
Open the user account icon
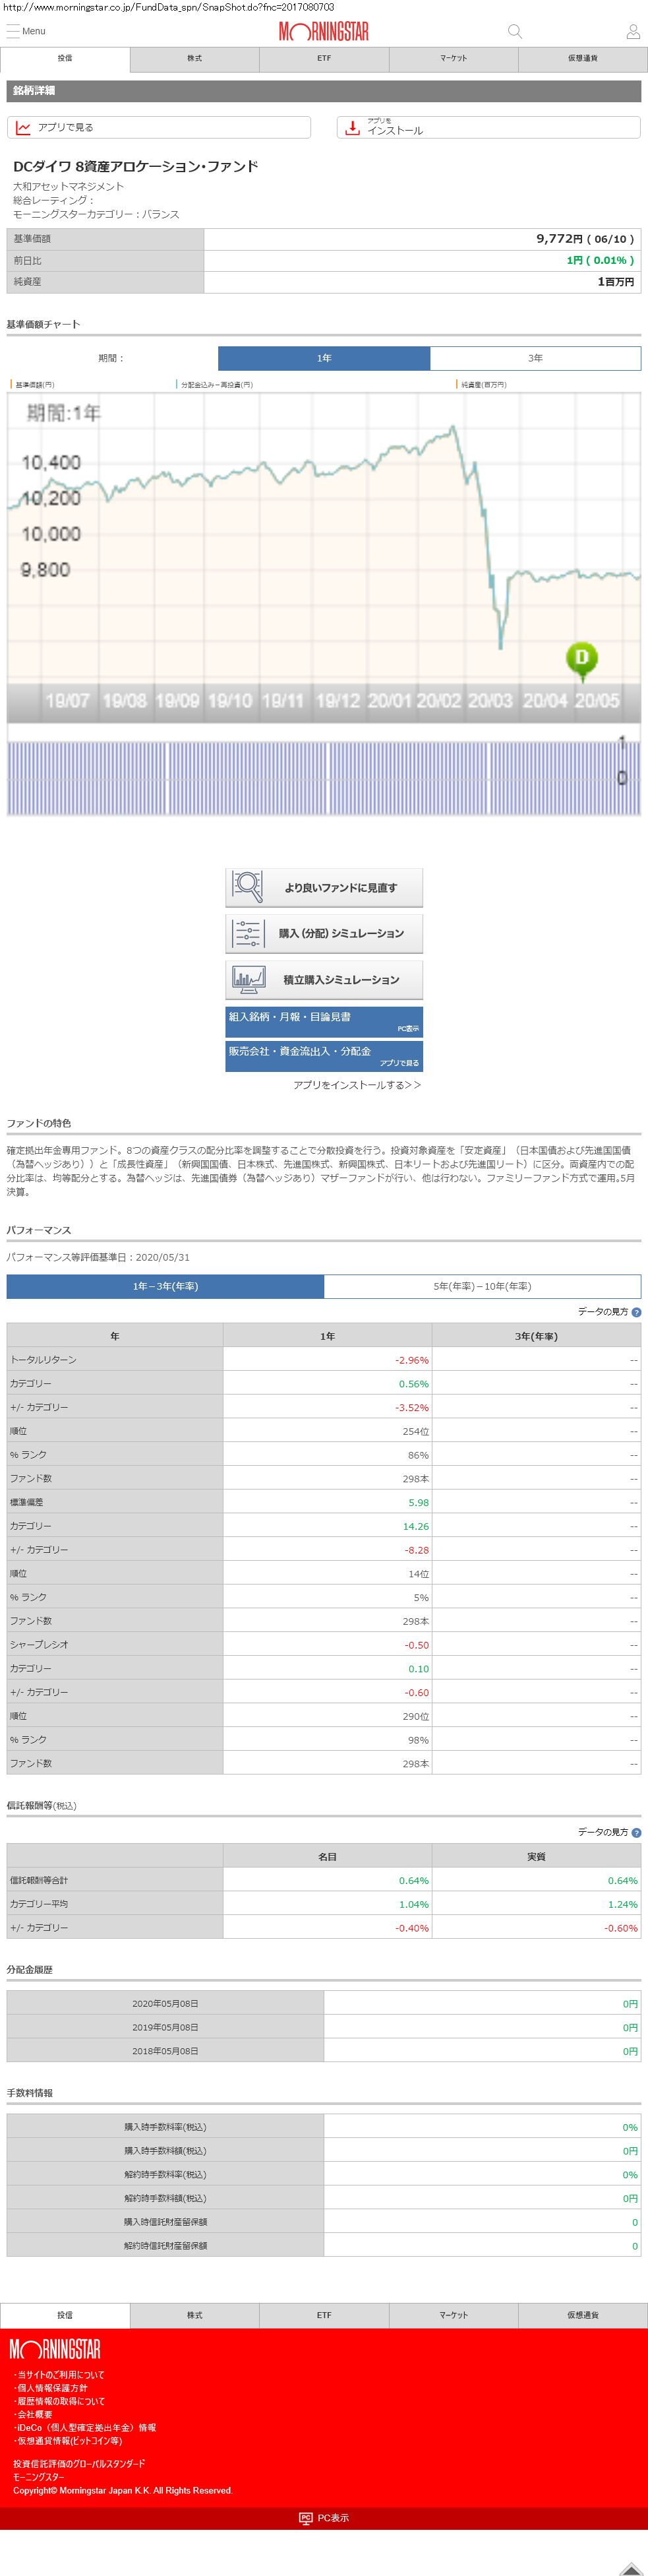click(x=632, y=32)
